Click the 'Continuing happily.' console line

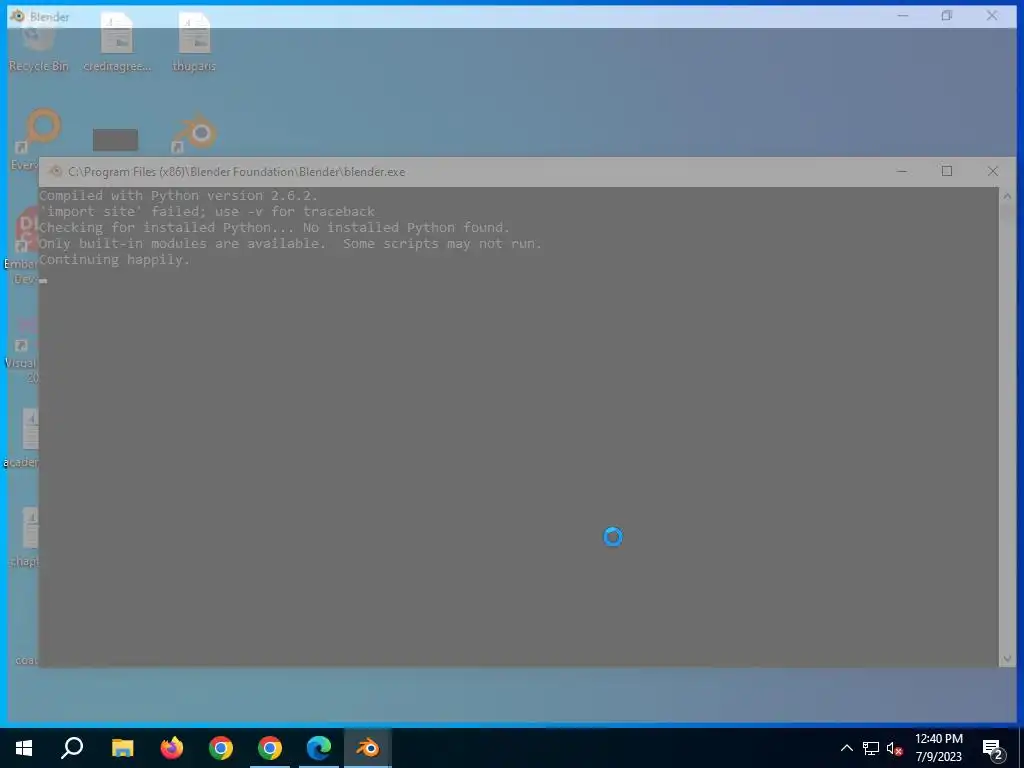114,259
